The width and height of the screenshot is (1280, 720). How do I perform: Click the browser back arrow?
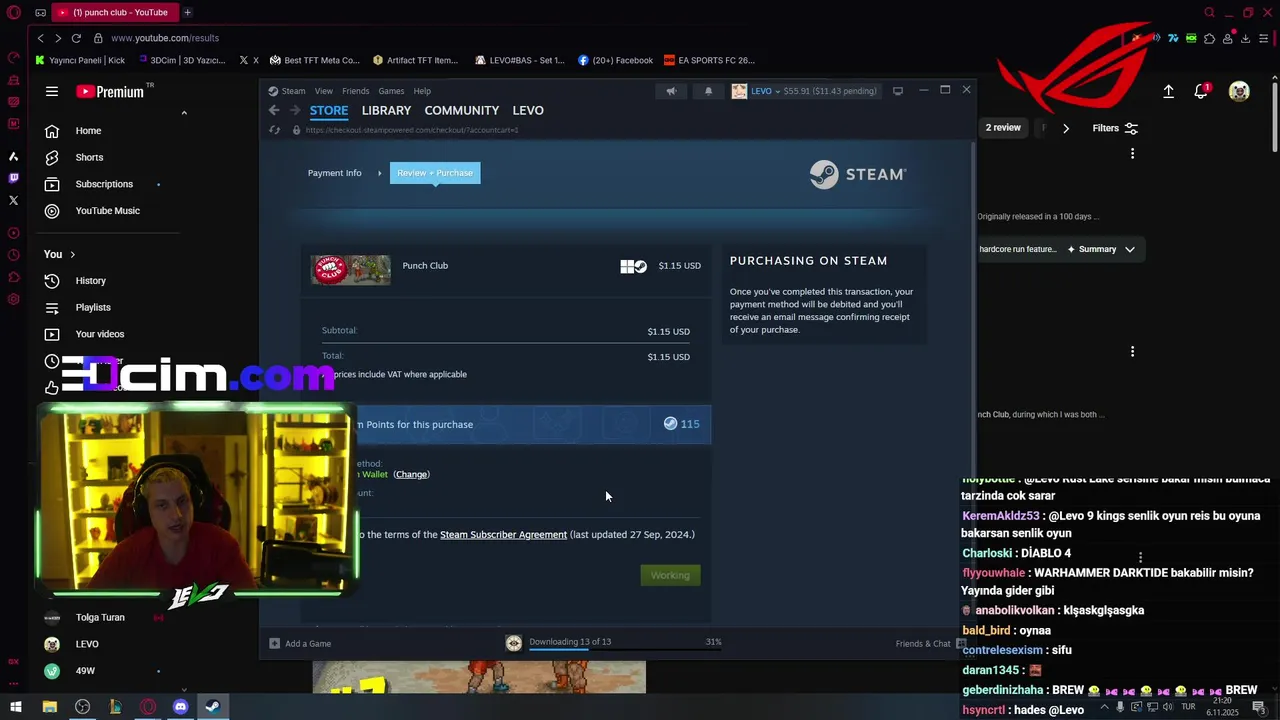click(40, 38)
